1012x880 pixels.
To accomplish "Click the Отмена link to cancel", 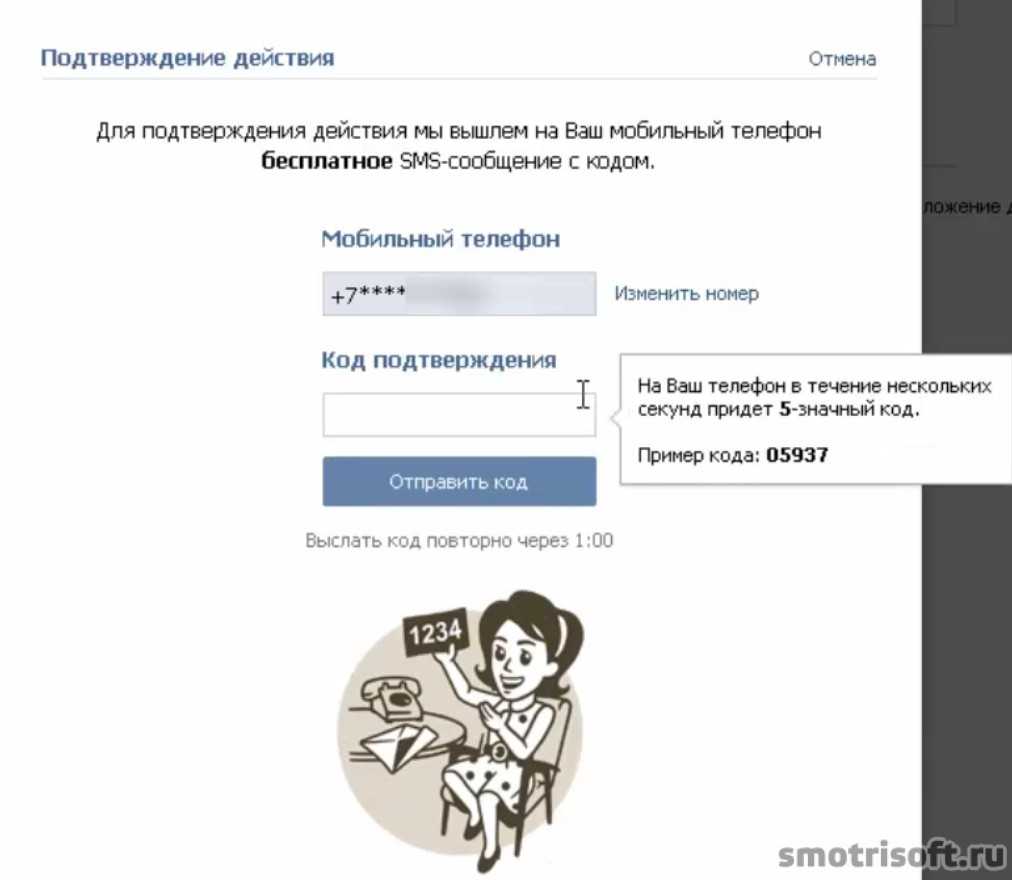I will [842, 59].
